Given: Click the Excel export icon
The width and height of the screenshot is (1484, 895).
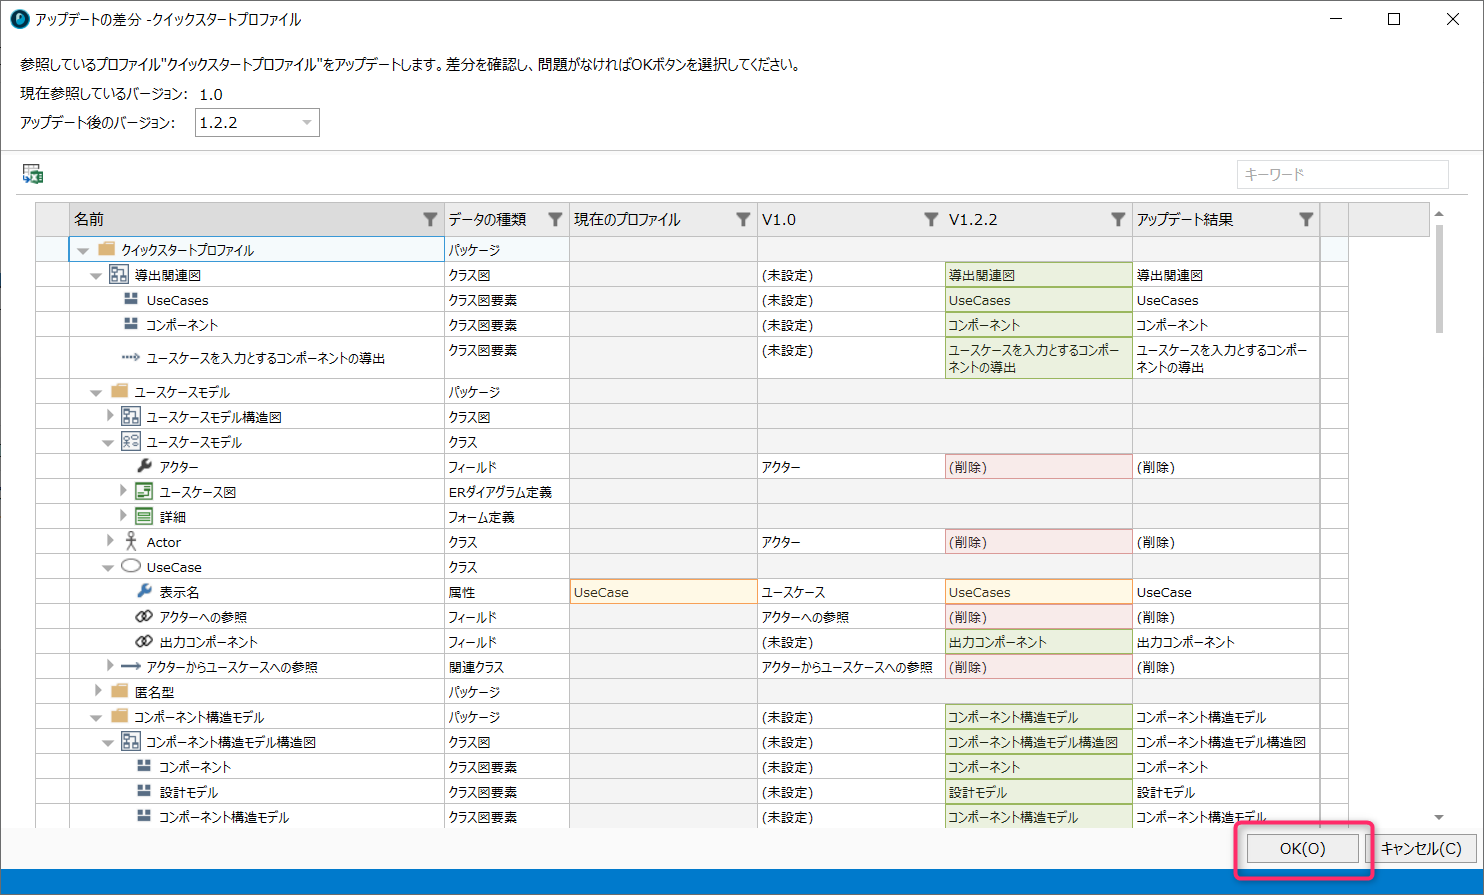Looking at the screenshot, I should pos(33,175).
